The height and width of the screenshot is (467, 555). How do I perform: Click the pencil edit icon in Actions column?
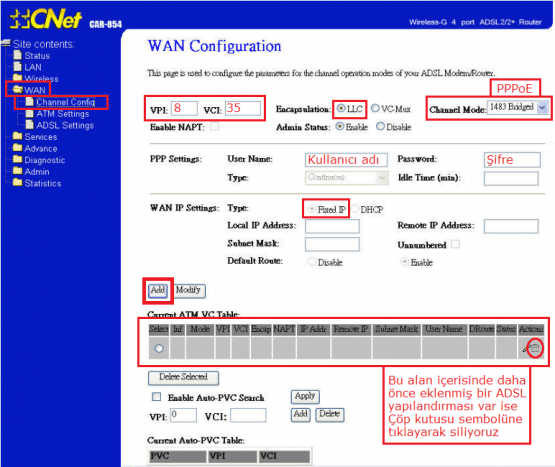526,349
